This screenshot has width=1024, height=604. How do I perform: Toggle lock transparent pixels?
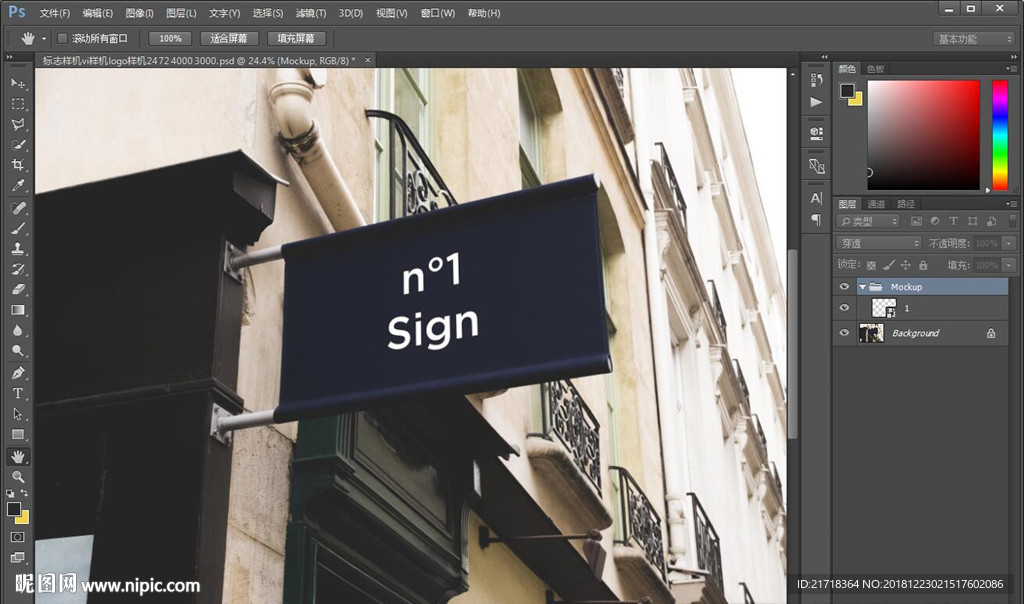pyautogui.click(x=871, y=265)
